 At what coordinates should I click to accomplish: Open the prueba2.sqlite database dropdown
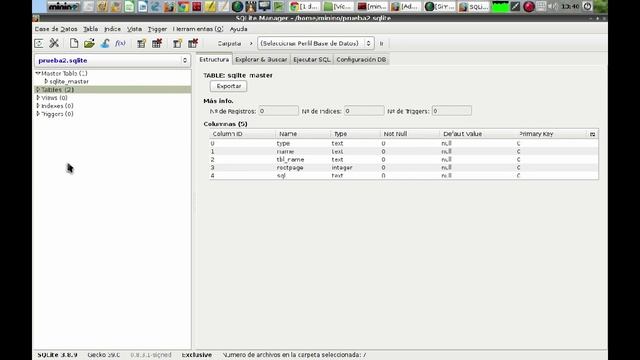tap(112, 60)
